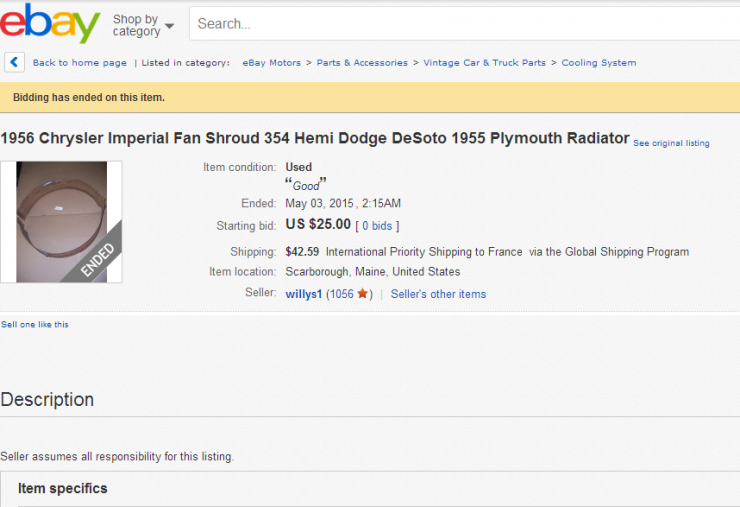
Task: Click into the Search field
Action: click(464, 24)
